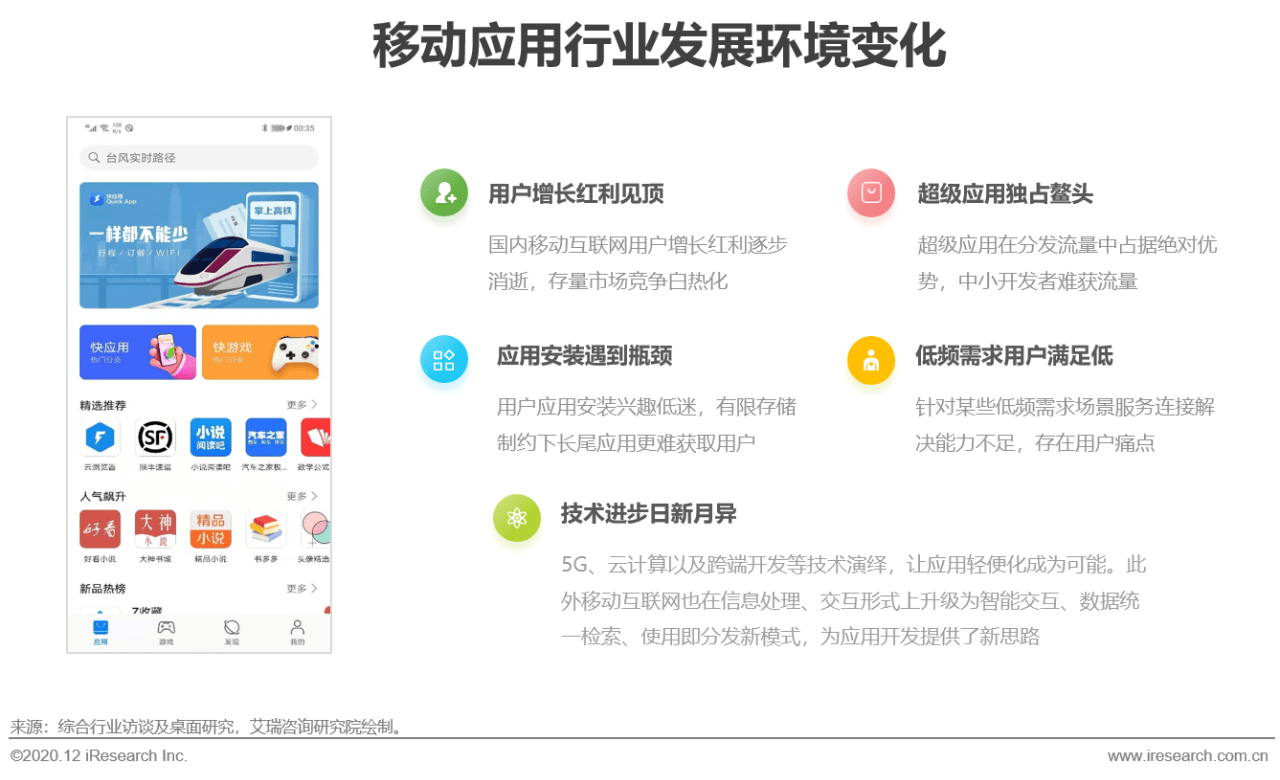Click the battery indicator in phone status bar
This screenshot has height=780, width=1280.
tap(280, 128)
